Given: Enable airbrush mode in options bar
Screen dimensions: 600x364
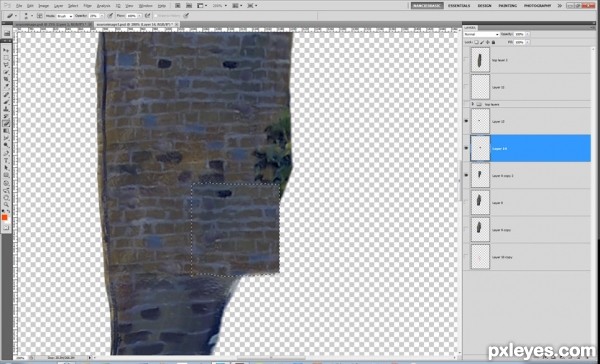Looking at the screenshot, I should [x=147, y=16].
